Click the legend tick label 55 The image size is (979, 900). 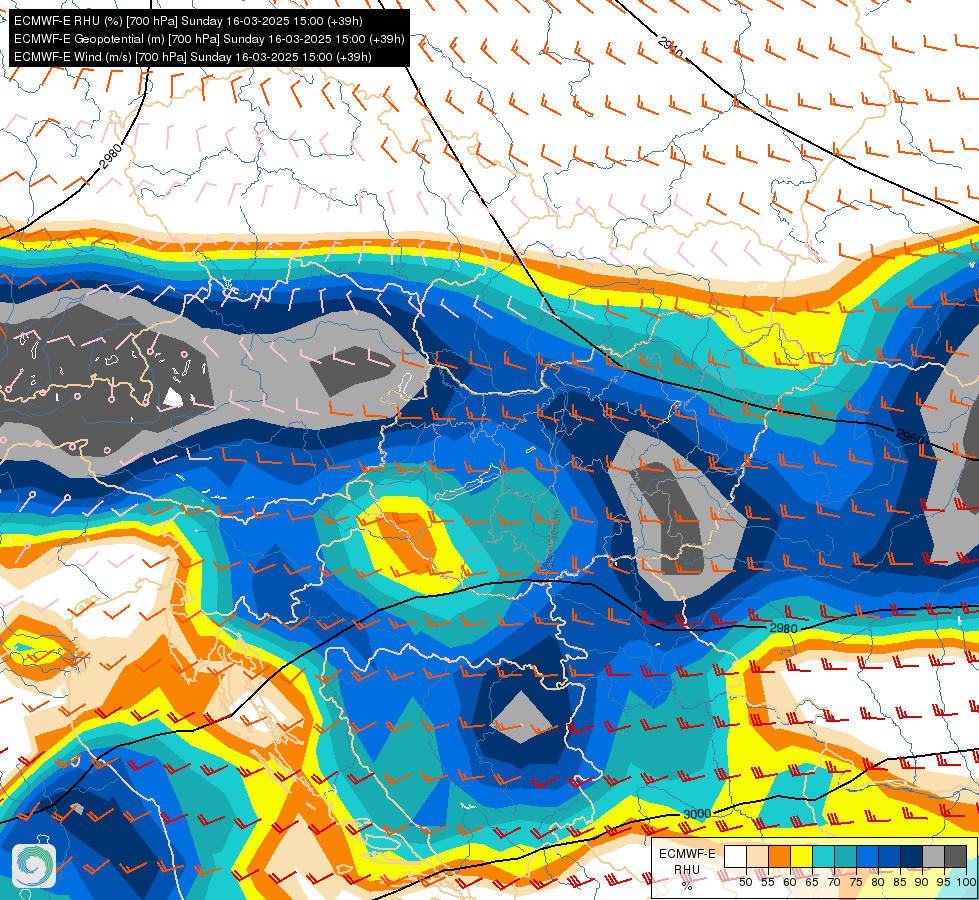[768, 882]
